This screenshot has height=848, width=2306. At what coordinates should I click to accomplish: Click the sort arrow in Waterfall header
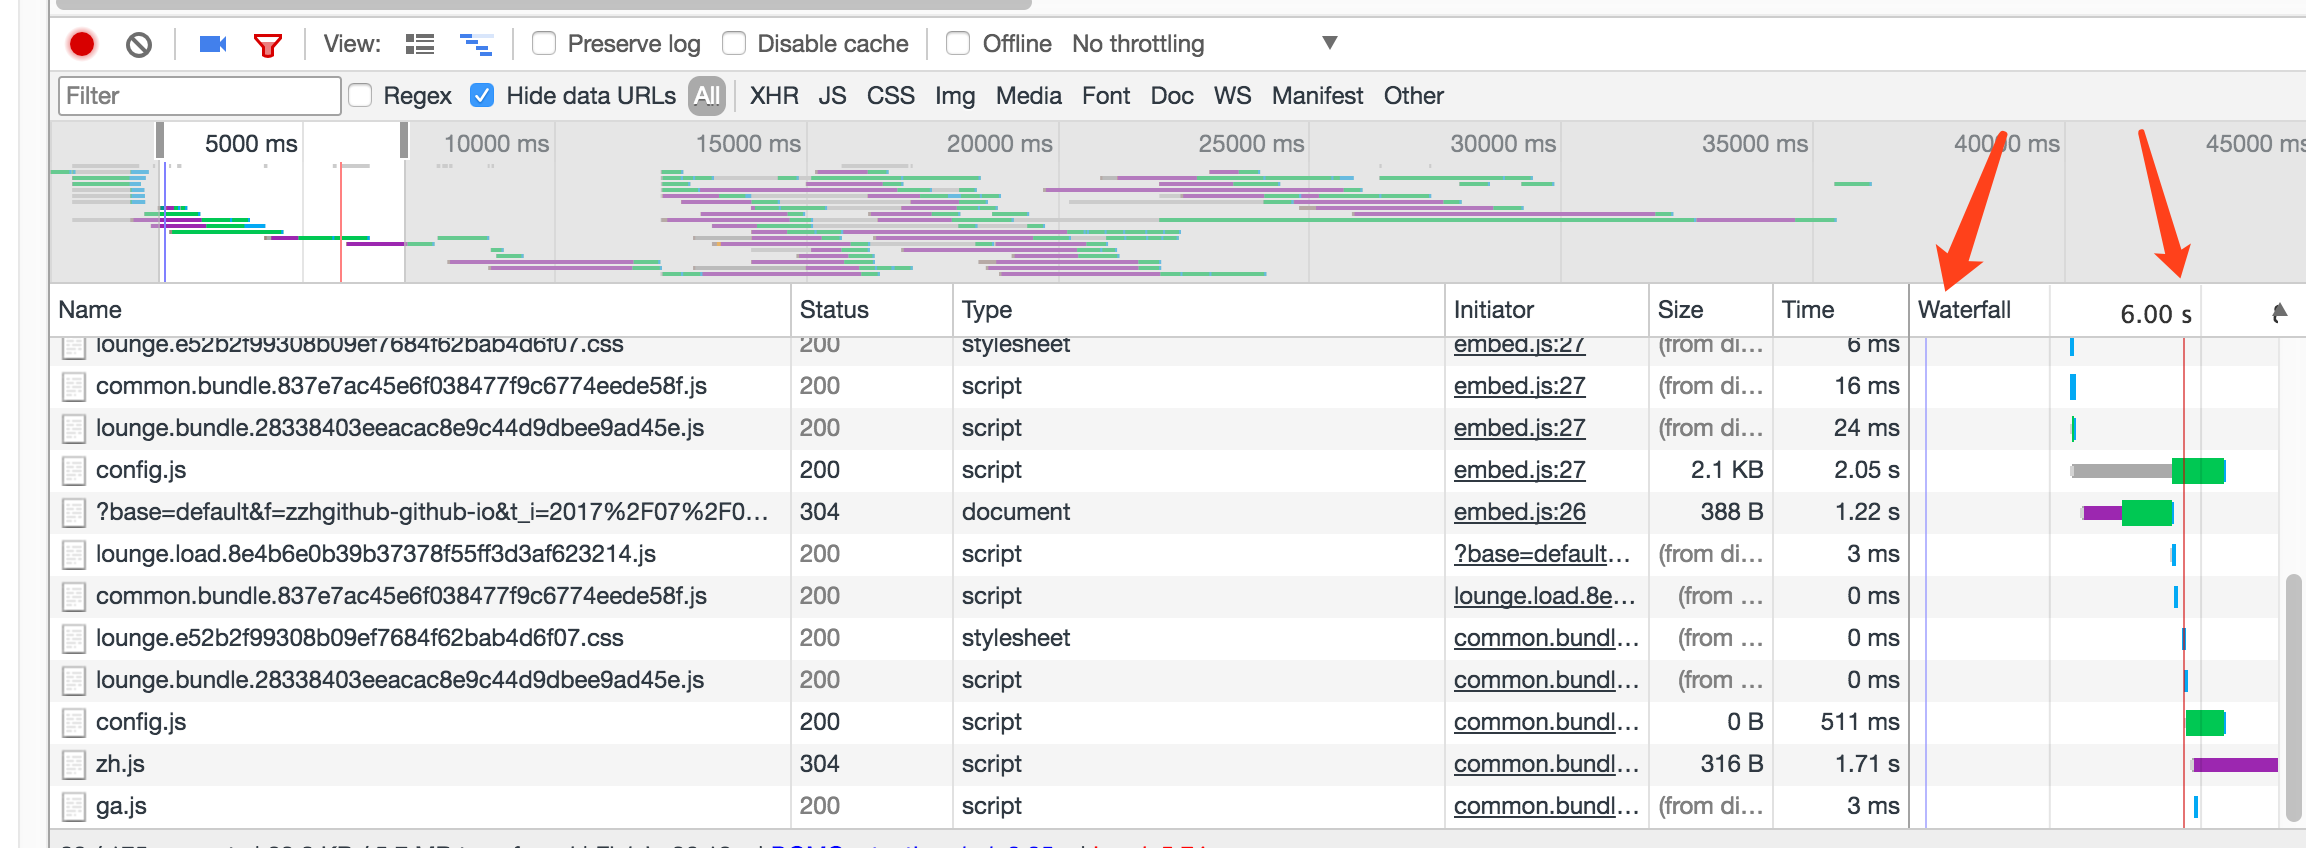tap(2279, 313)
